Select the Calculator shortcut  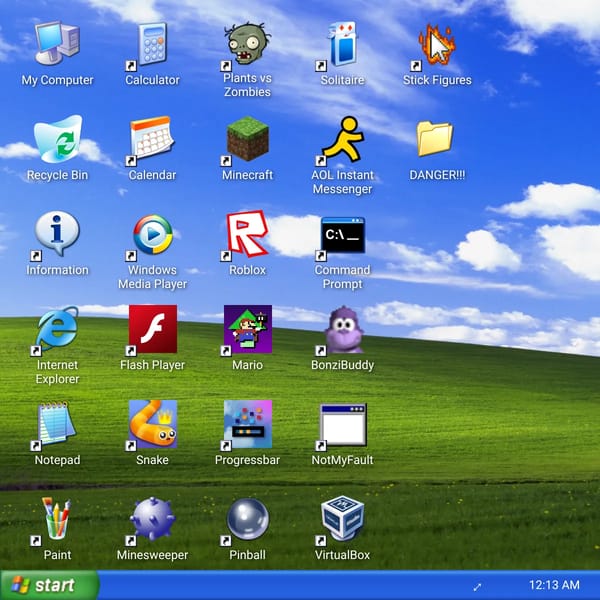152,44
